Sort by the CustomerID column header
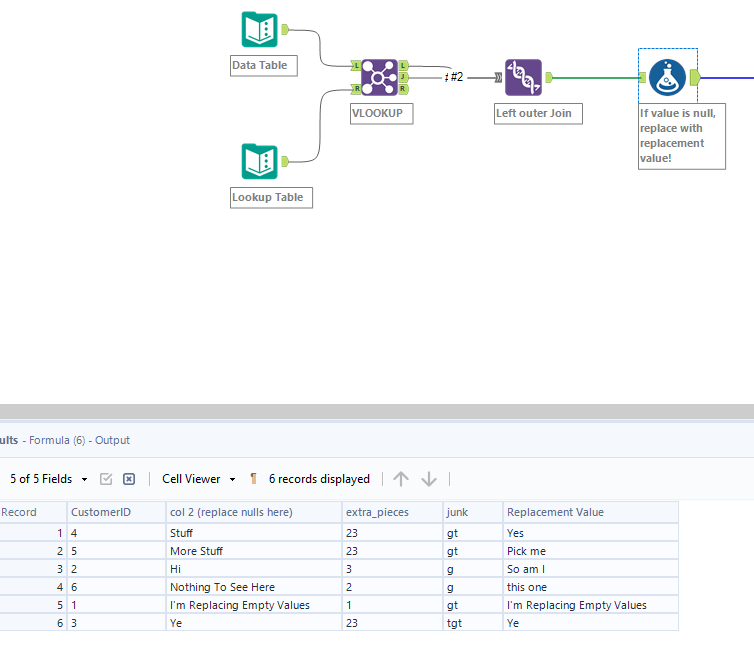The image size is (754, 648). coord(116,512)
